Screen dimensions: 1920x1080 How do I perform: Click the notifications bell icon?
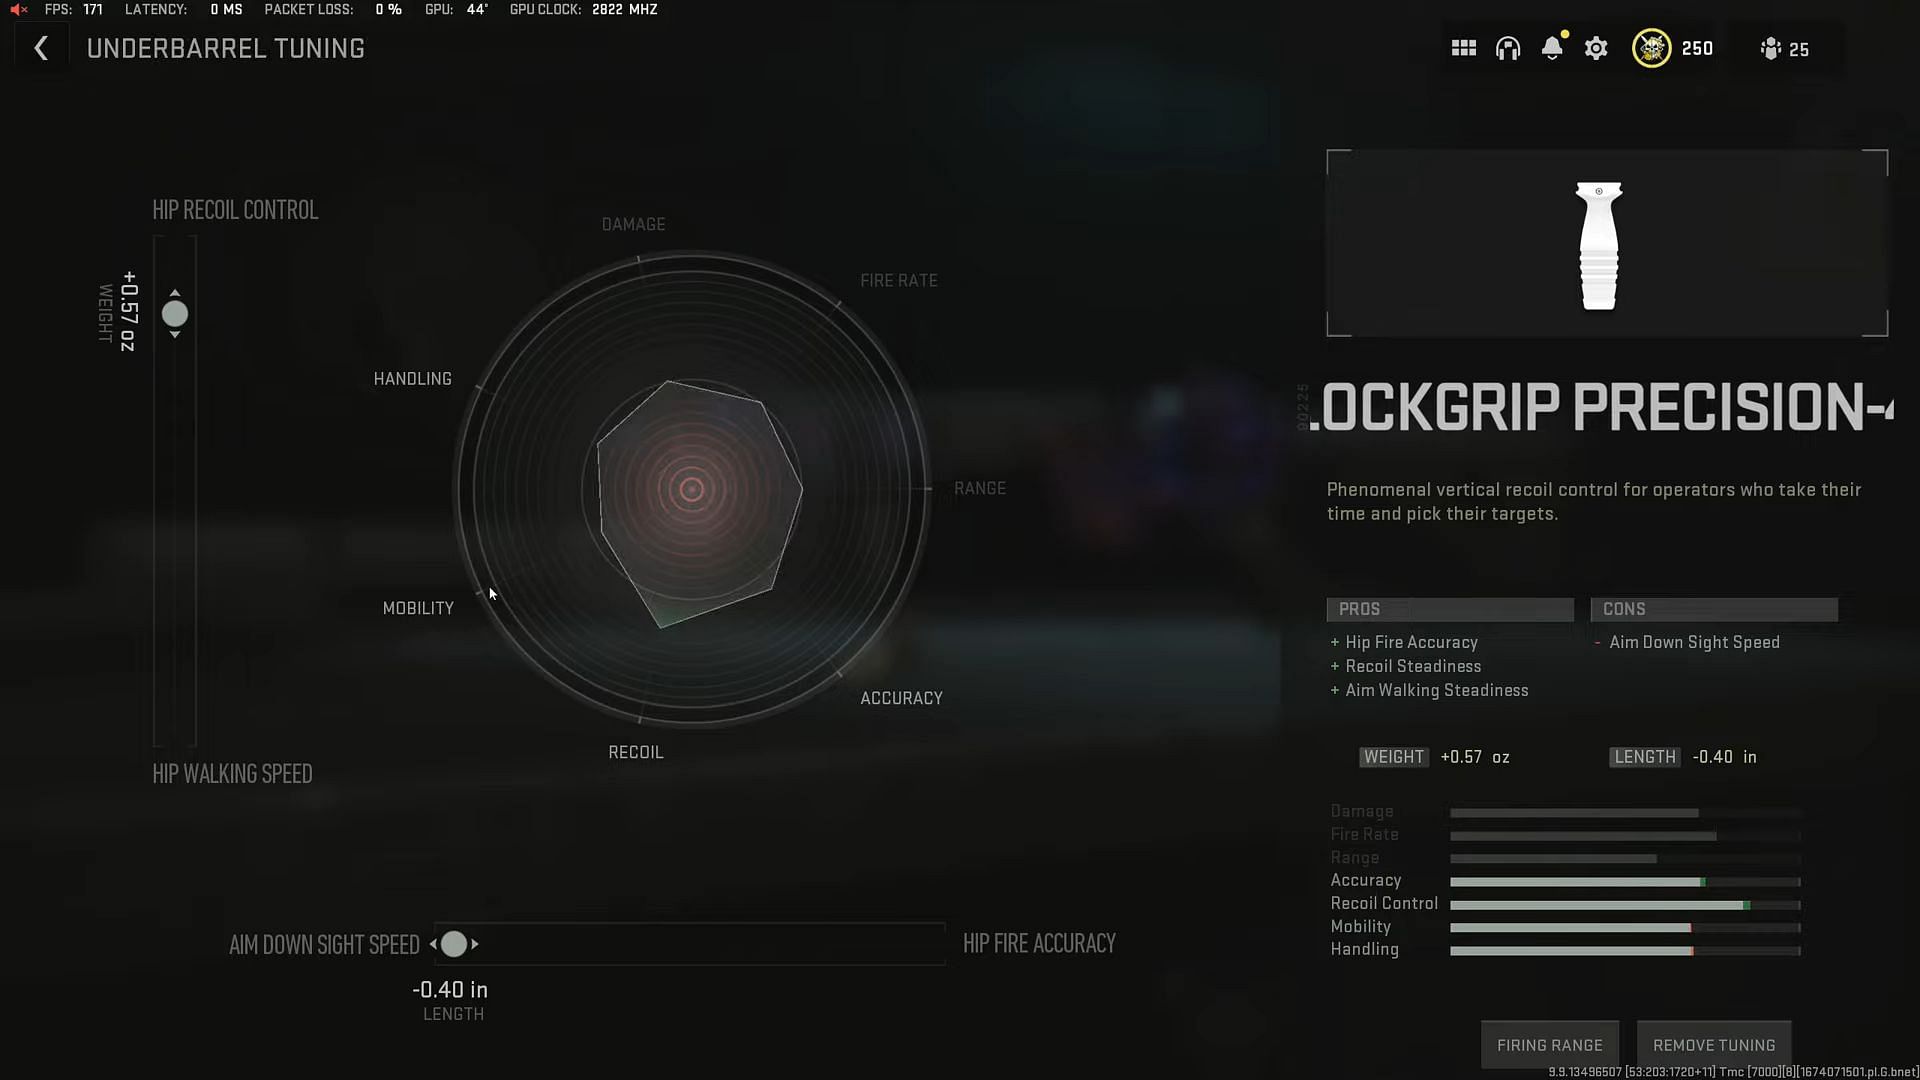point(1552,49)
